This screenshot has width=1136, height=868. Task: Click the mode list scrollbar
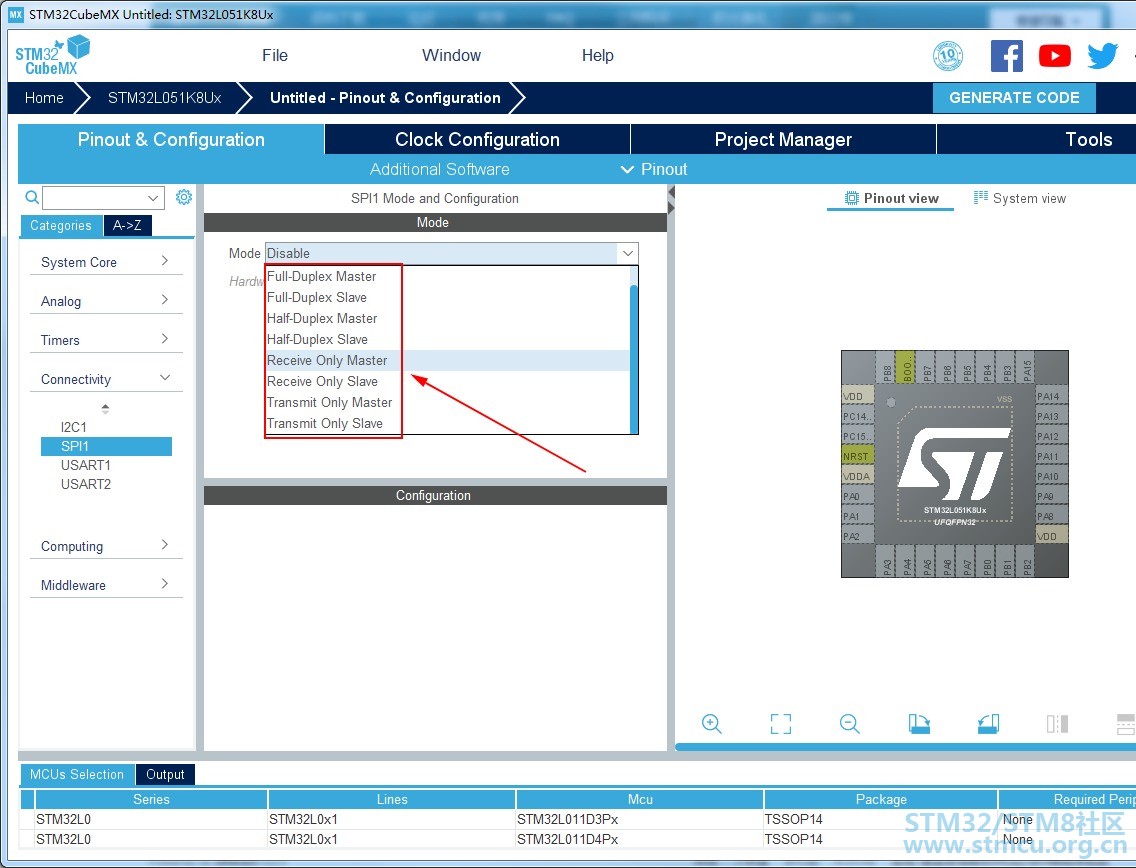(634, 359)
